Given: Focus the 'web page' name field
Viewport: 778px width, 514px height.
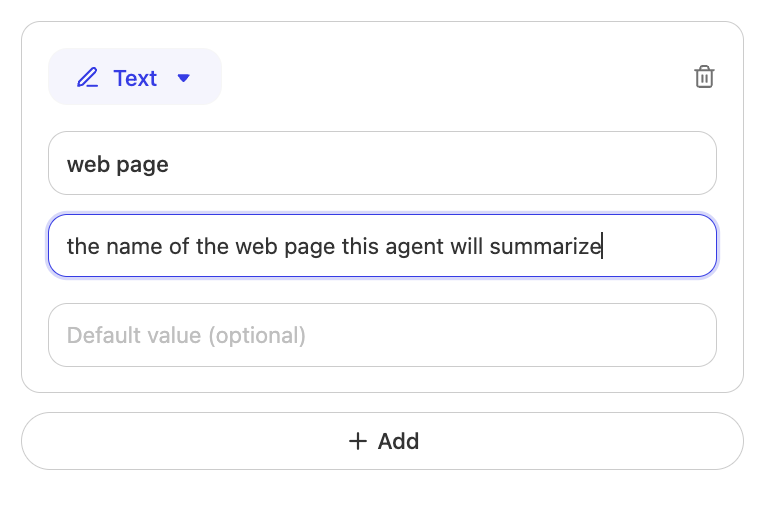Looking at the screenshot, I should (x=382, y=163).
